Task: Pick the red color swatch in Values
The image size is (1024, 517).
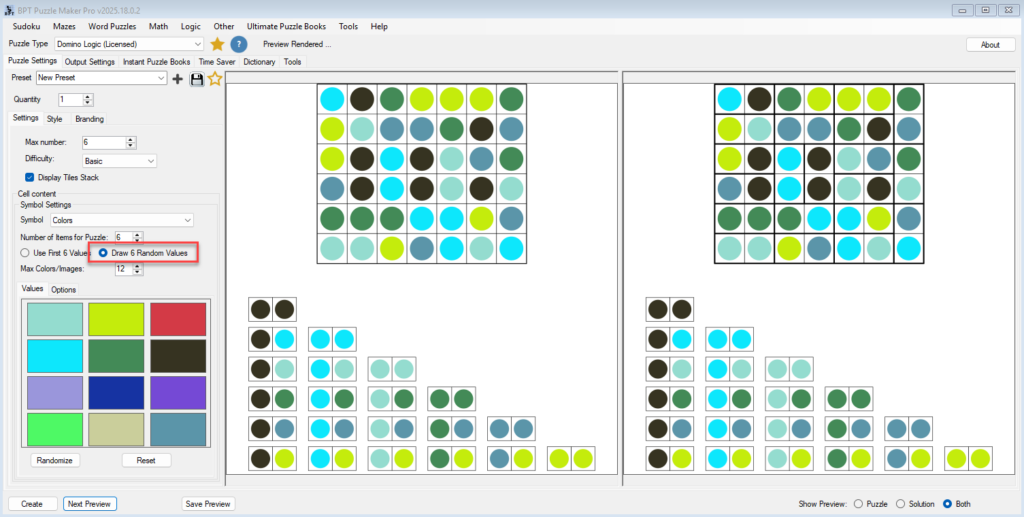Action: pos(178,319)
